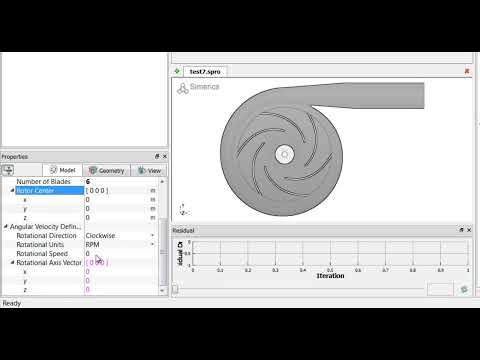Click the Properties panel vertical scrollbar thumb
Image resolution: width=480 pixels, height=360 pixels.
click(163, 252)
